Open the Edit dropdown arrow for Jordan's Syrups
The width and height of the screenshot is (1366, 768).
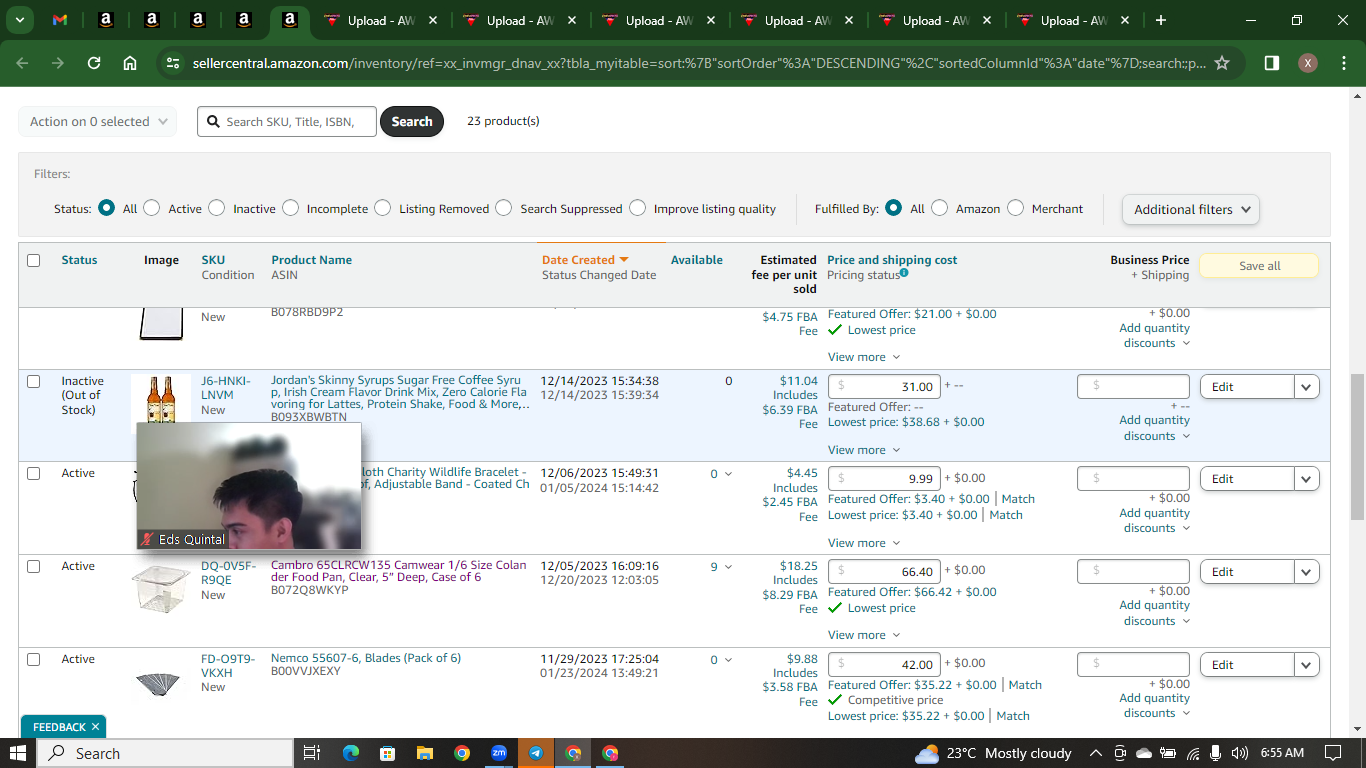[x=1307, y=387]
